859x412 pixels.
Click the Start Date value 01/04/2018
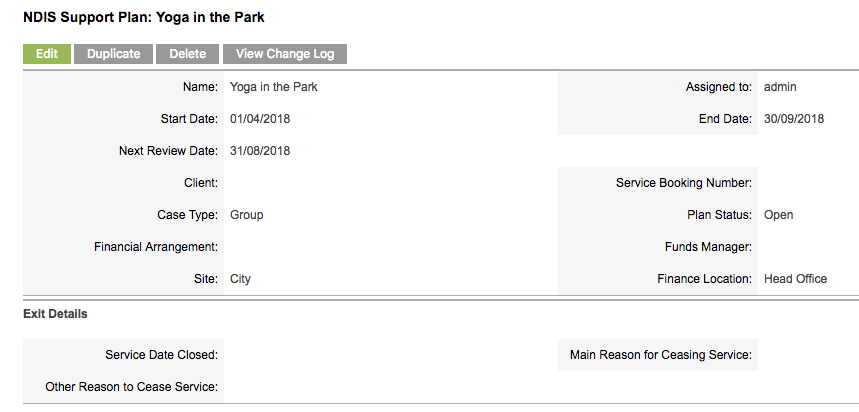(260, 119)
